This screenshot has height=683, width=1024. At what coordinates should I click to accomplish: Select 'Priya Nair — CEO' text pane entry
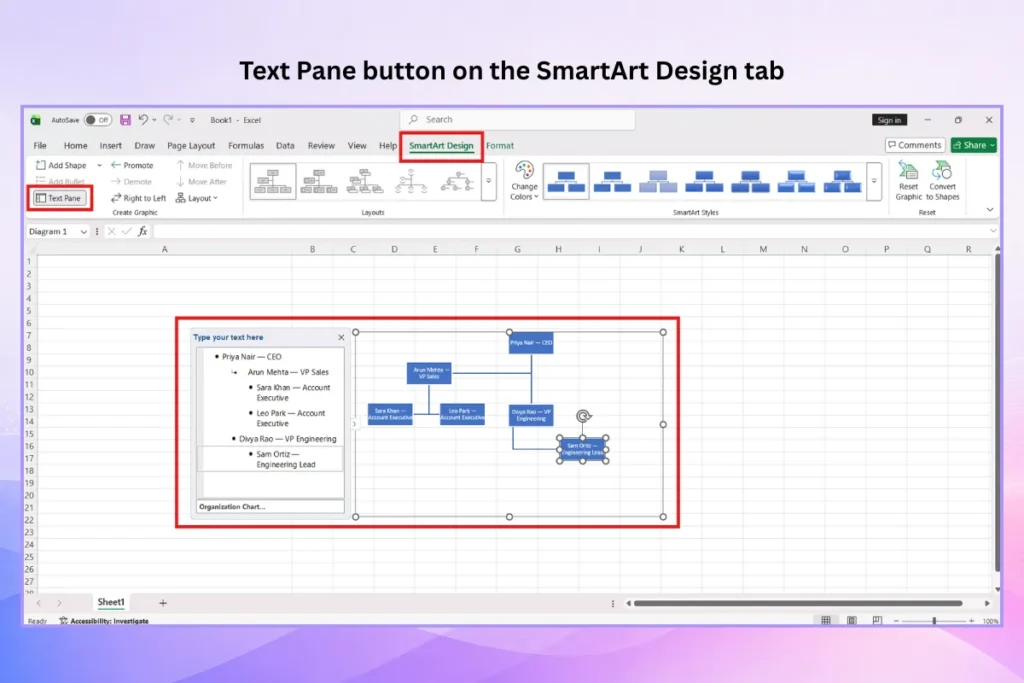251,357
